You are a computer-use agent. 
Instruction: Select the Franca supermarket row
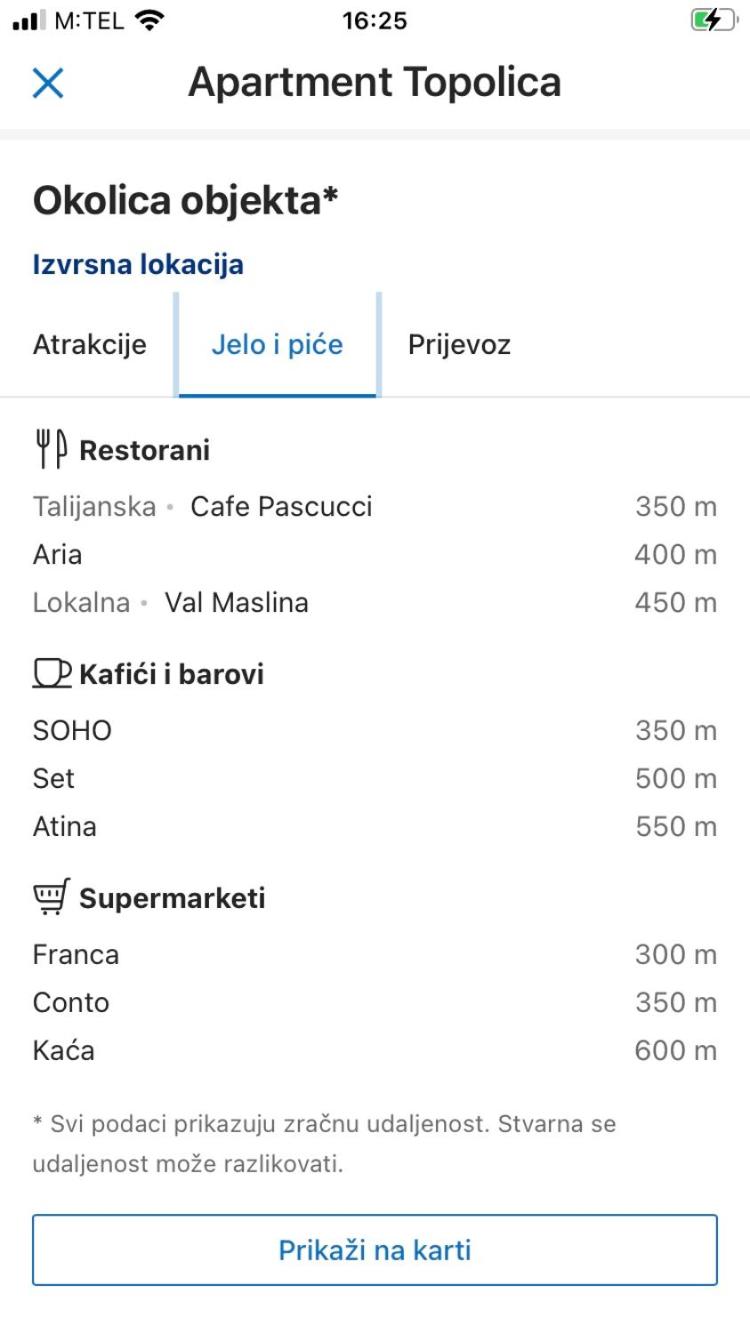click(x=375, y=955)
